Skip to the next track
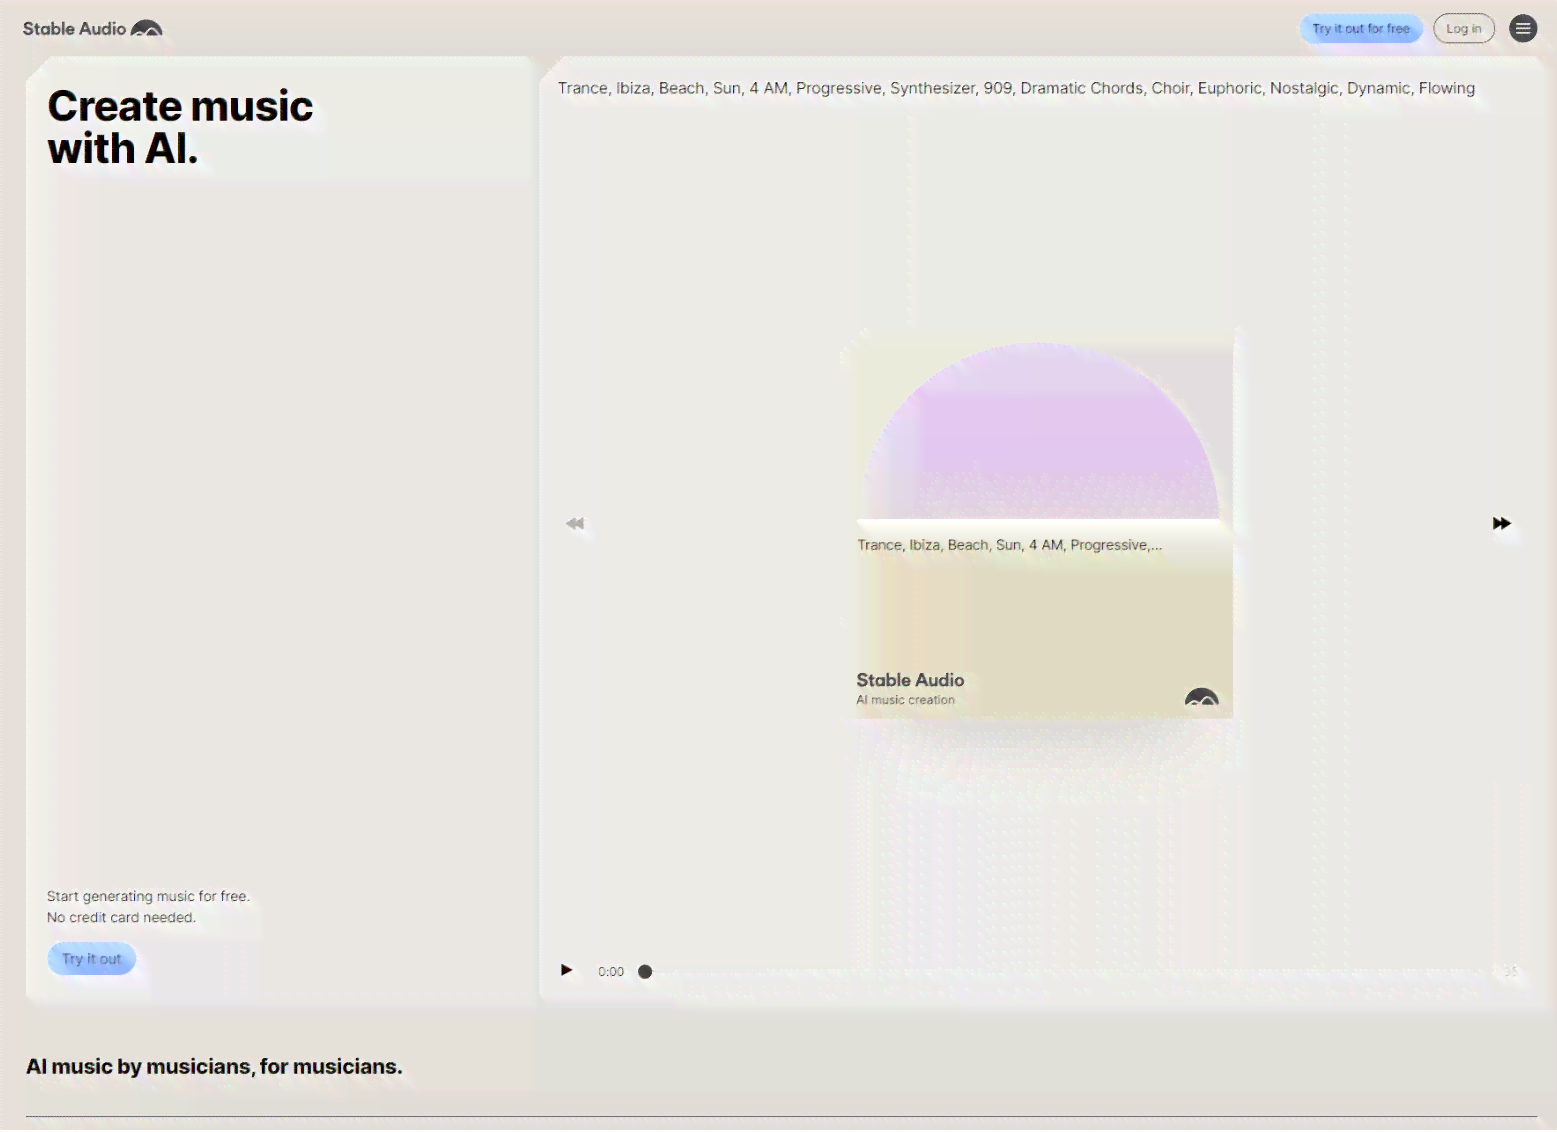Screen dimensions: 1557x1132 1501,523
